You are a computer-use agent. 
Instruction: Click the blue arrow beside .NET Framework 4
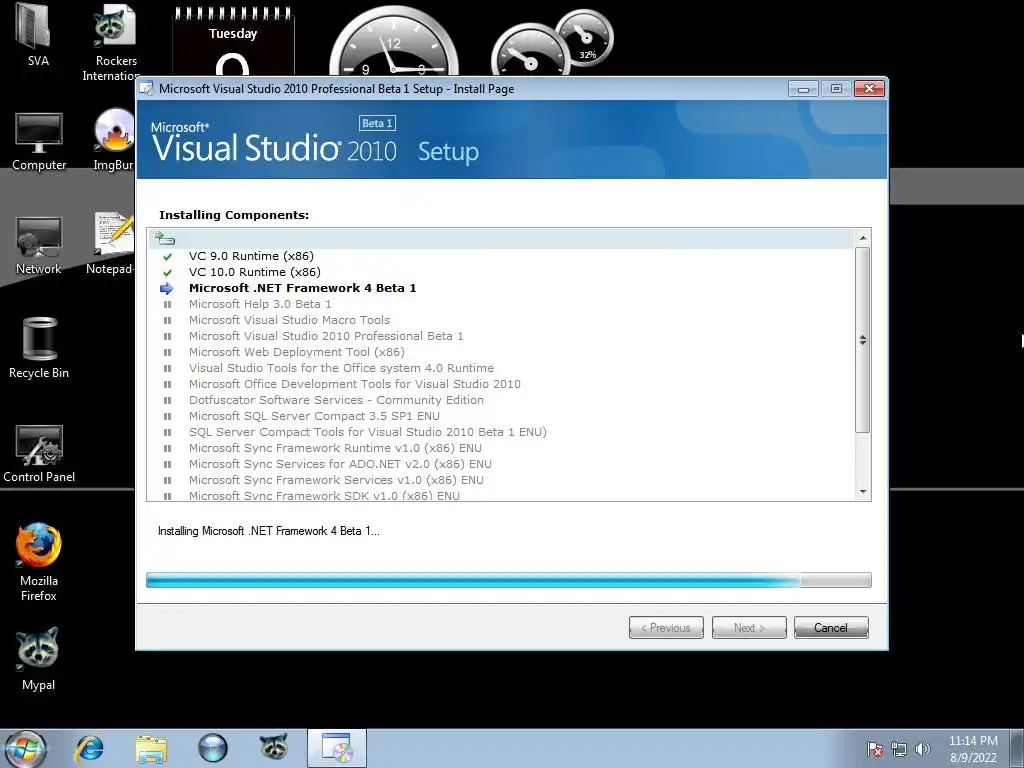[x=167, y=289]
